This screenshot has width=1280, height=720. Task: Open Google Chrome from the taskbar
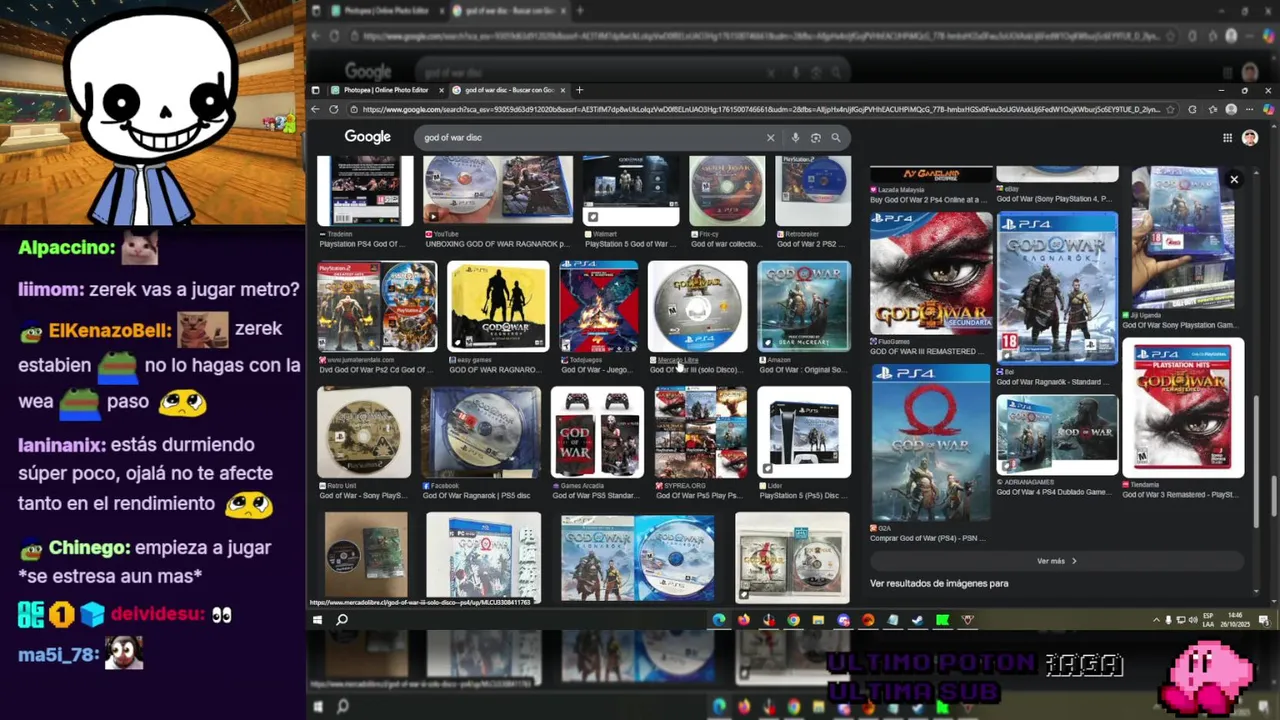(793, 620)
